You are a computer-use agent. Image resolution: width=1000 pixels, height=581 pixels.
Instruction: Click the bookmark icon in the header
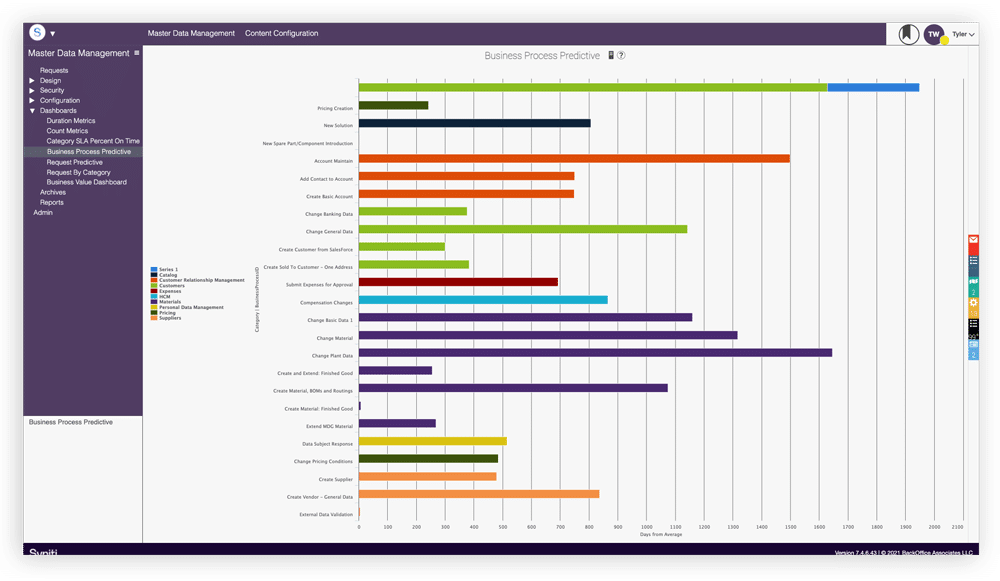909,34
